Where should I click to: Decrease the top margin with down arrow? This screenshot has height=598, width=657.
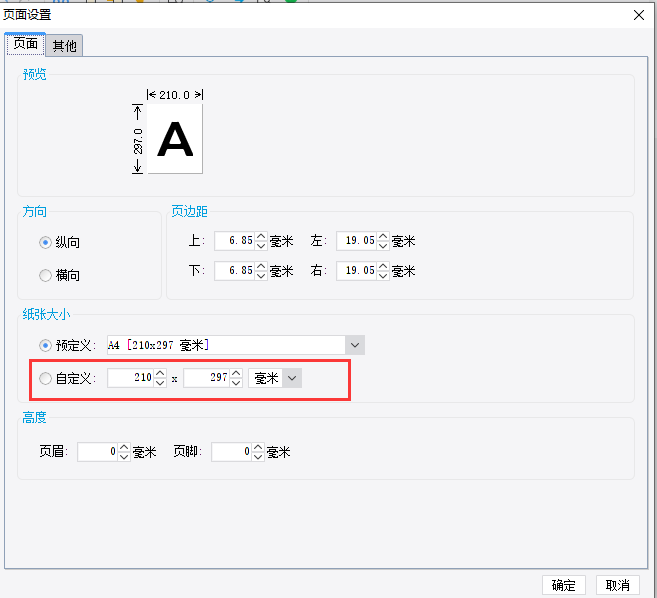pyautogui.click(x=261, y=246)
